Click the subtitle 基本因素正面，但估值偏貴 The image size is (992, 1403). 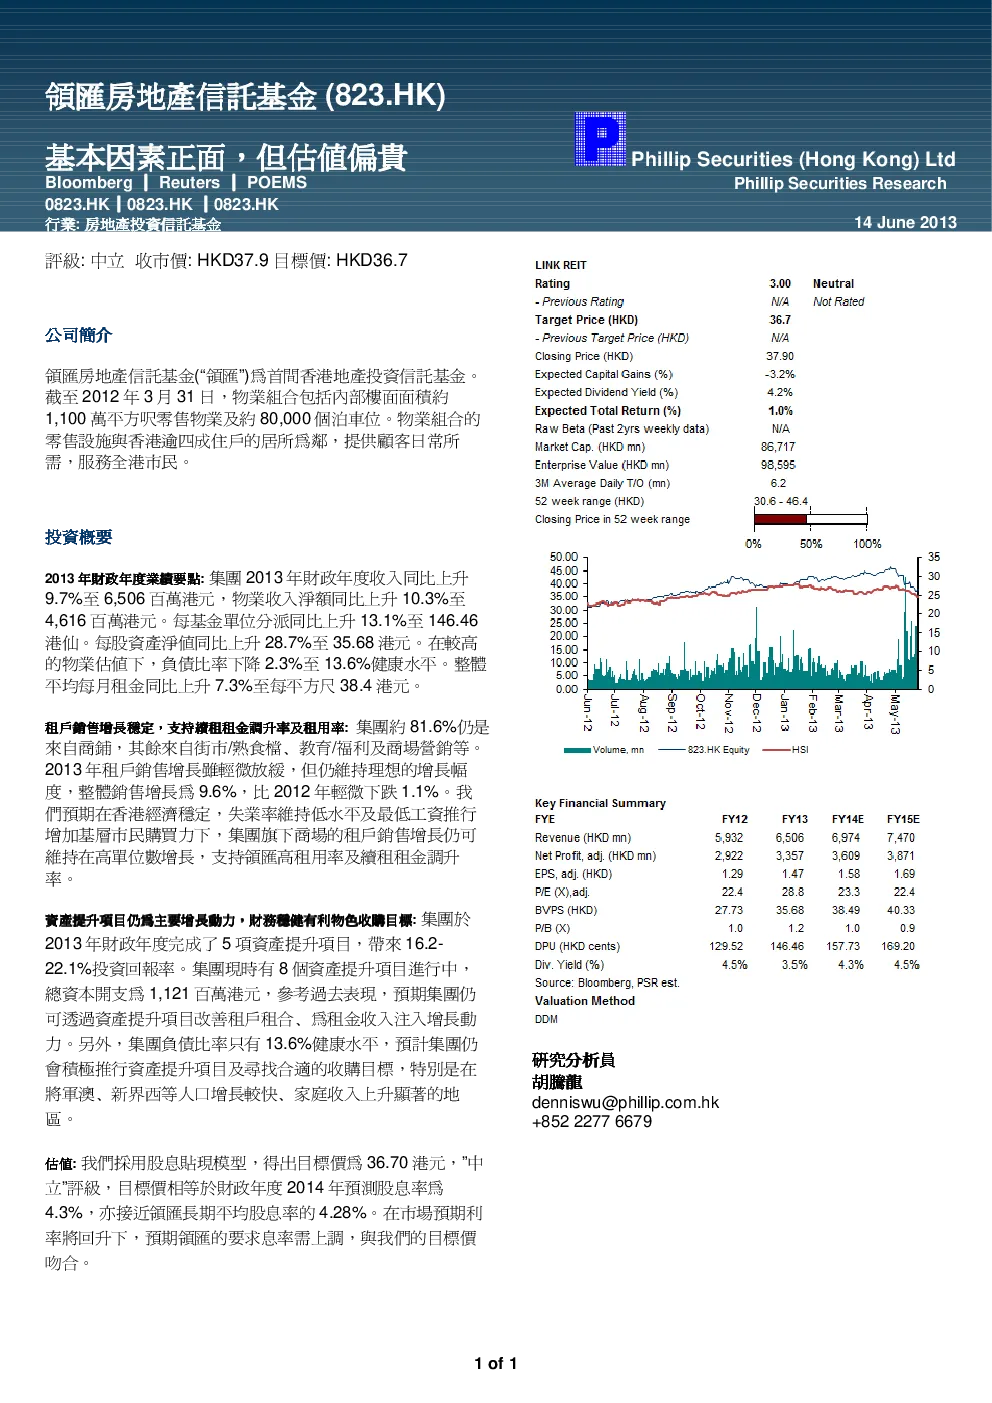(226, 157)
